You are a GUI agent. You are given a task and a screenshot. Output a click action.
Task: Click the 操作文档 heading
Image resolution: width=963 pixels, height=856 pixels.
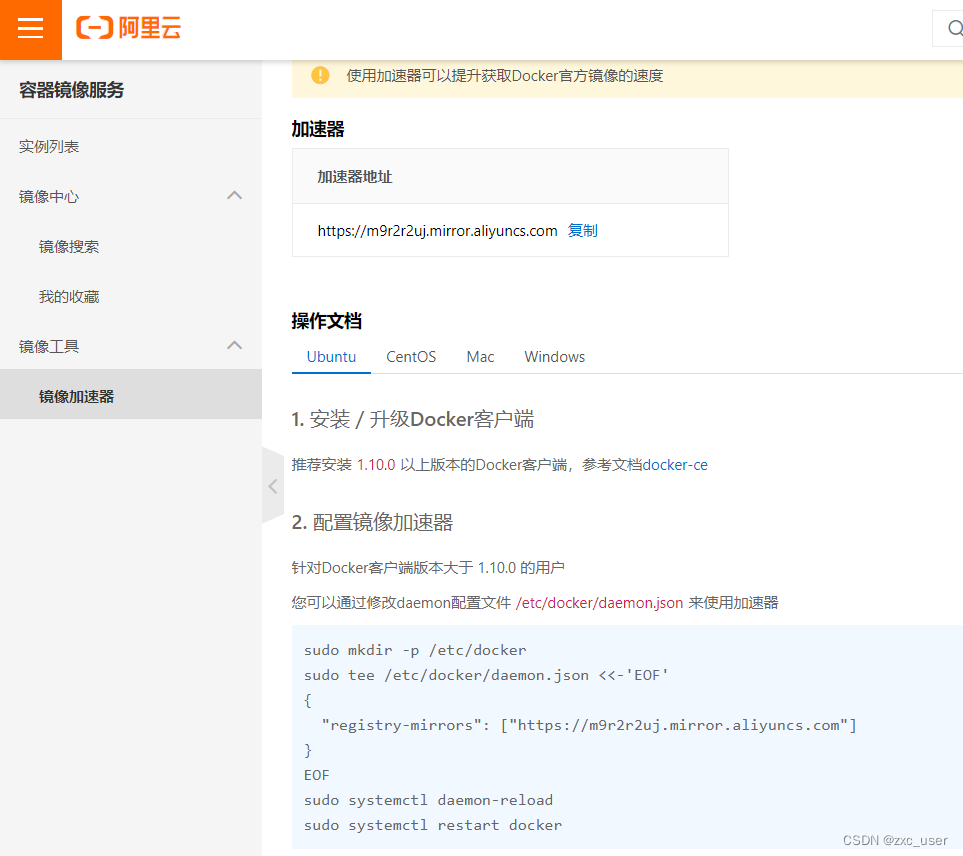pos(327,321)
